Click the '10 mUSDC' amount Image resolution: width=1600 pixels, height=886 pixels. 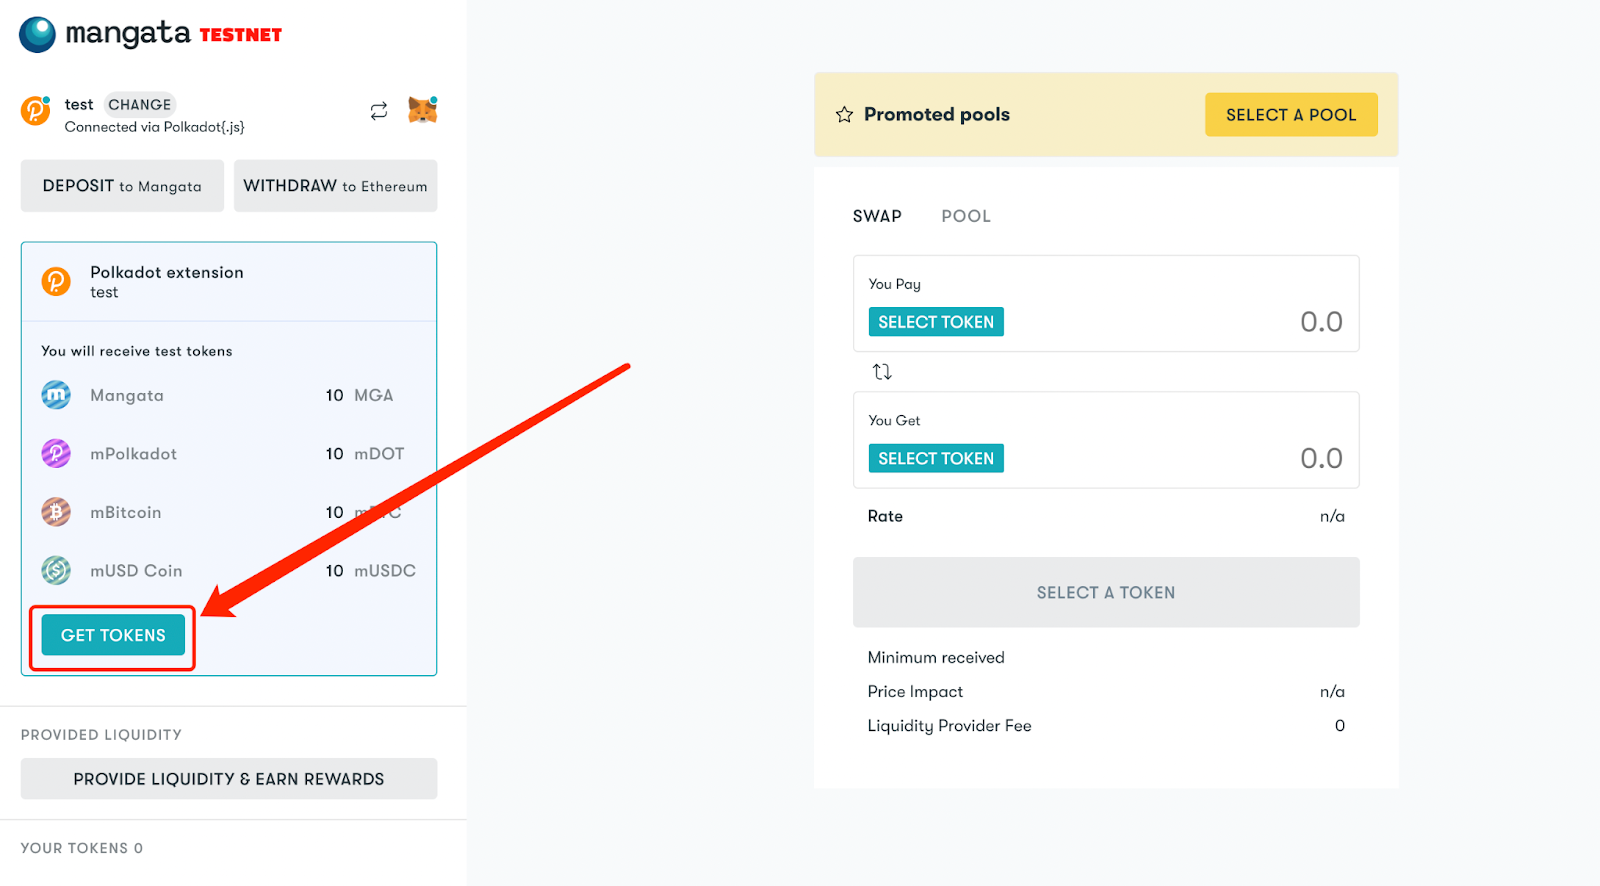click(x=371, y=571)
